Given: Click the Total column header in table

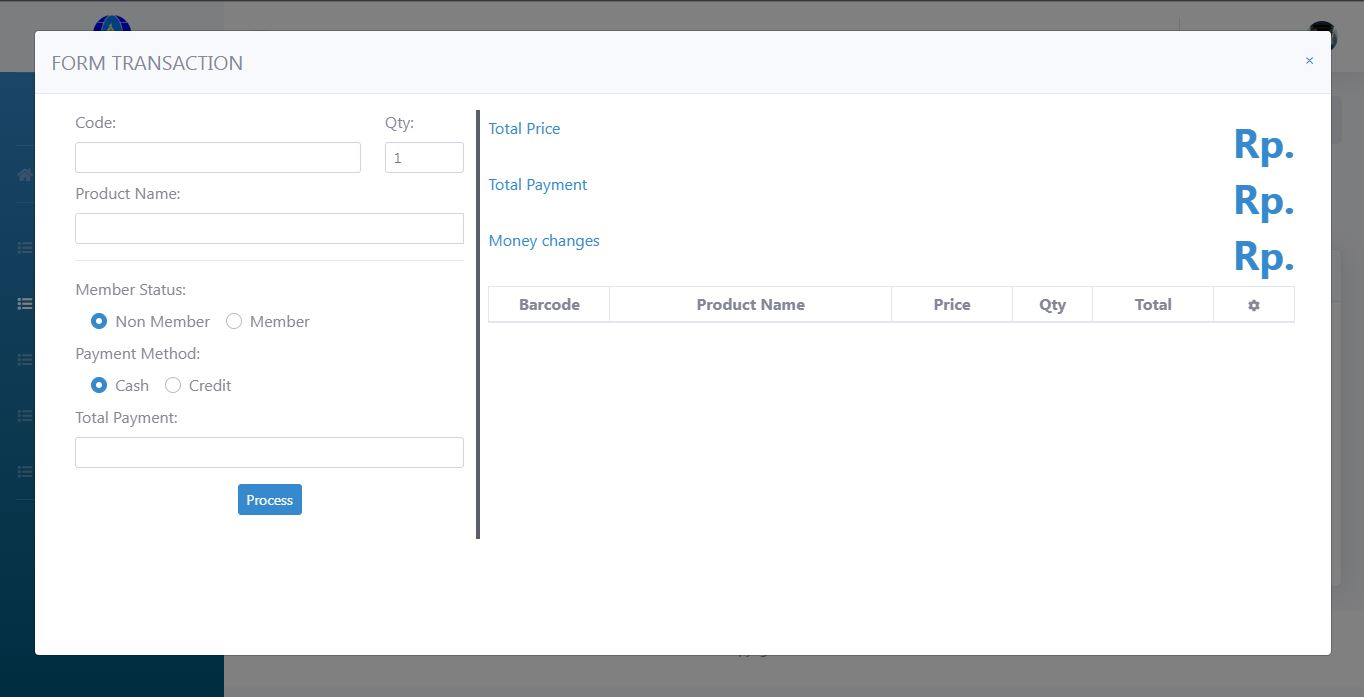Looking at the screenshot, I should click(x=1152, y=305).
